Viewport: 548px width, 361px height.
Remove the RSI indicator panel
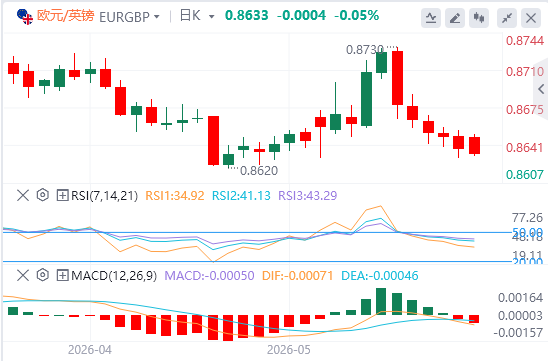pyautogui.click(x=23, y=195)
